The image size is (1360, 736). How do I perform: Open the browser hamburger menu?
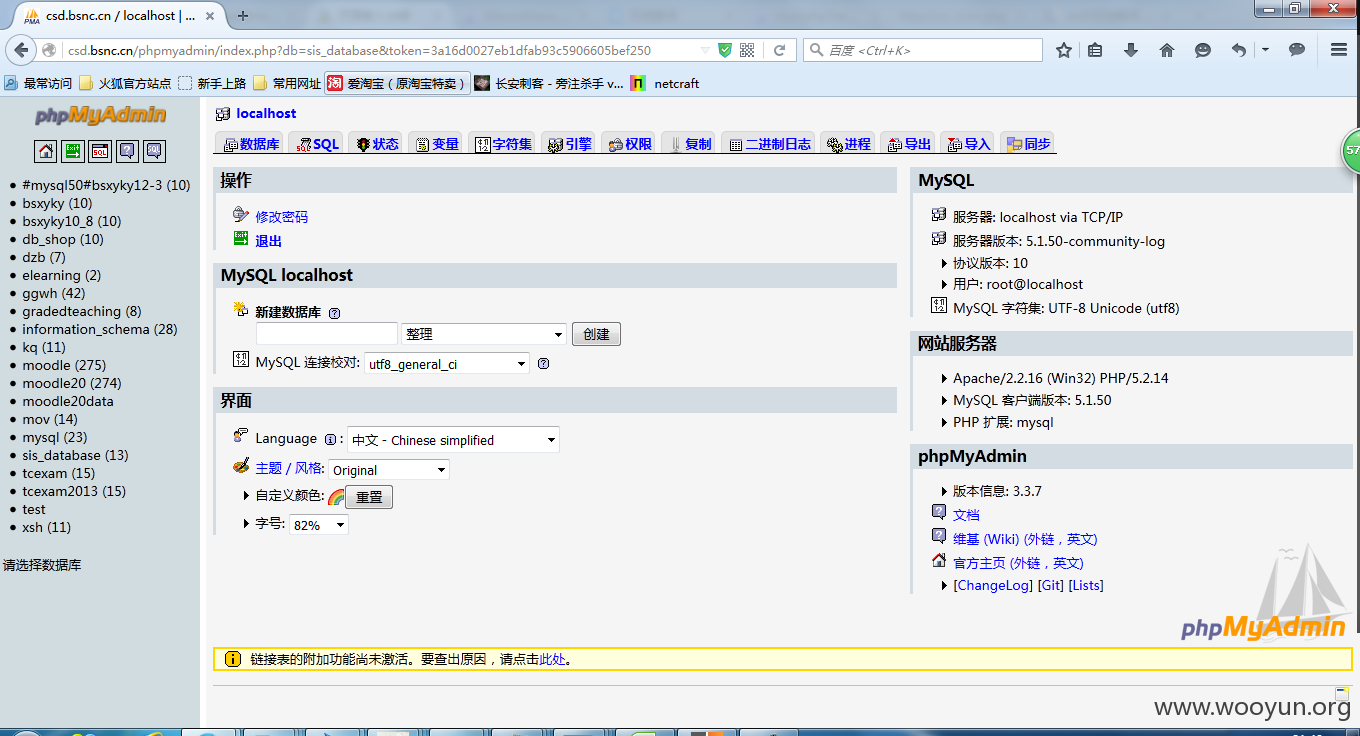(x=1339, y=50)
